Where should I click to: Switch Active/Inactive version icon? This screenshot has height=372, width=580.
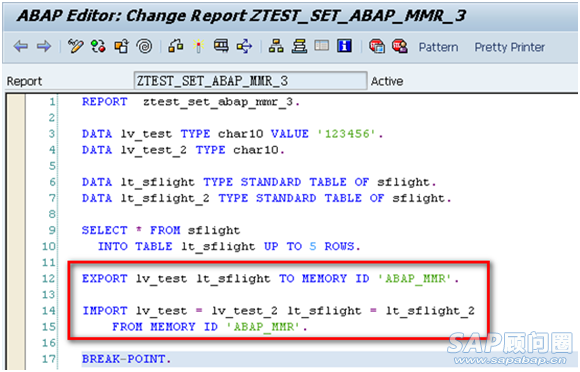tap(98, 47)
